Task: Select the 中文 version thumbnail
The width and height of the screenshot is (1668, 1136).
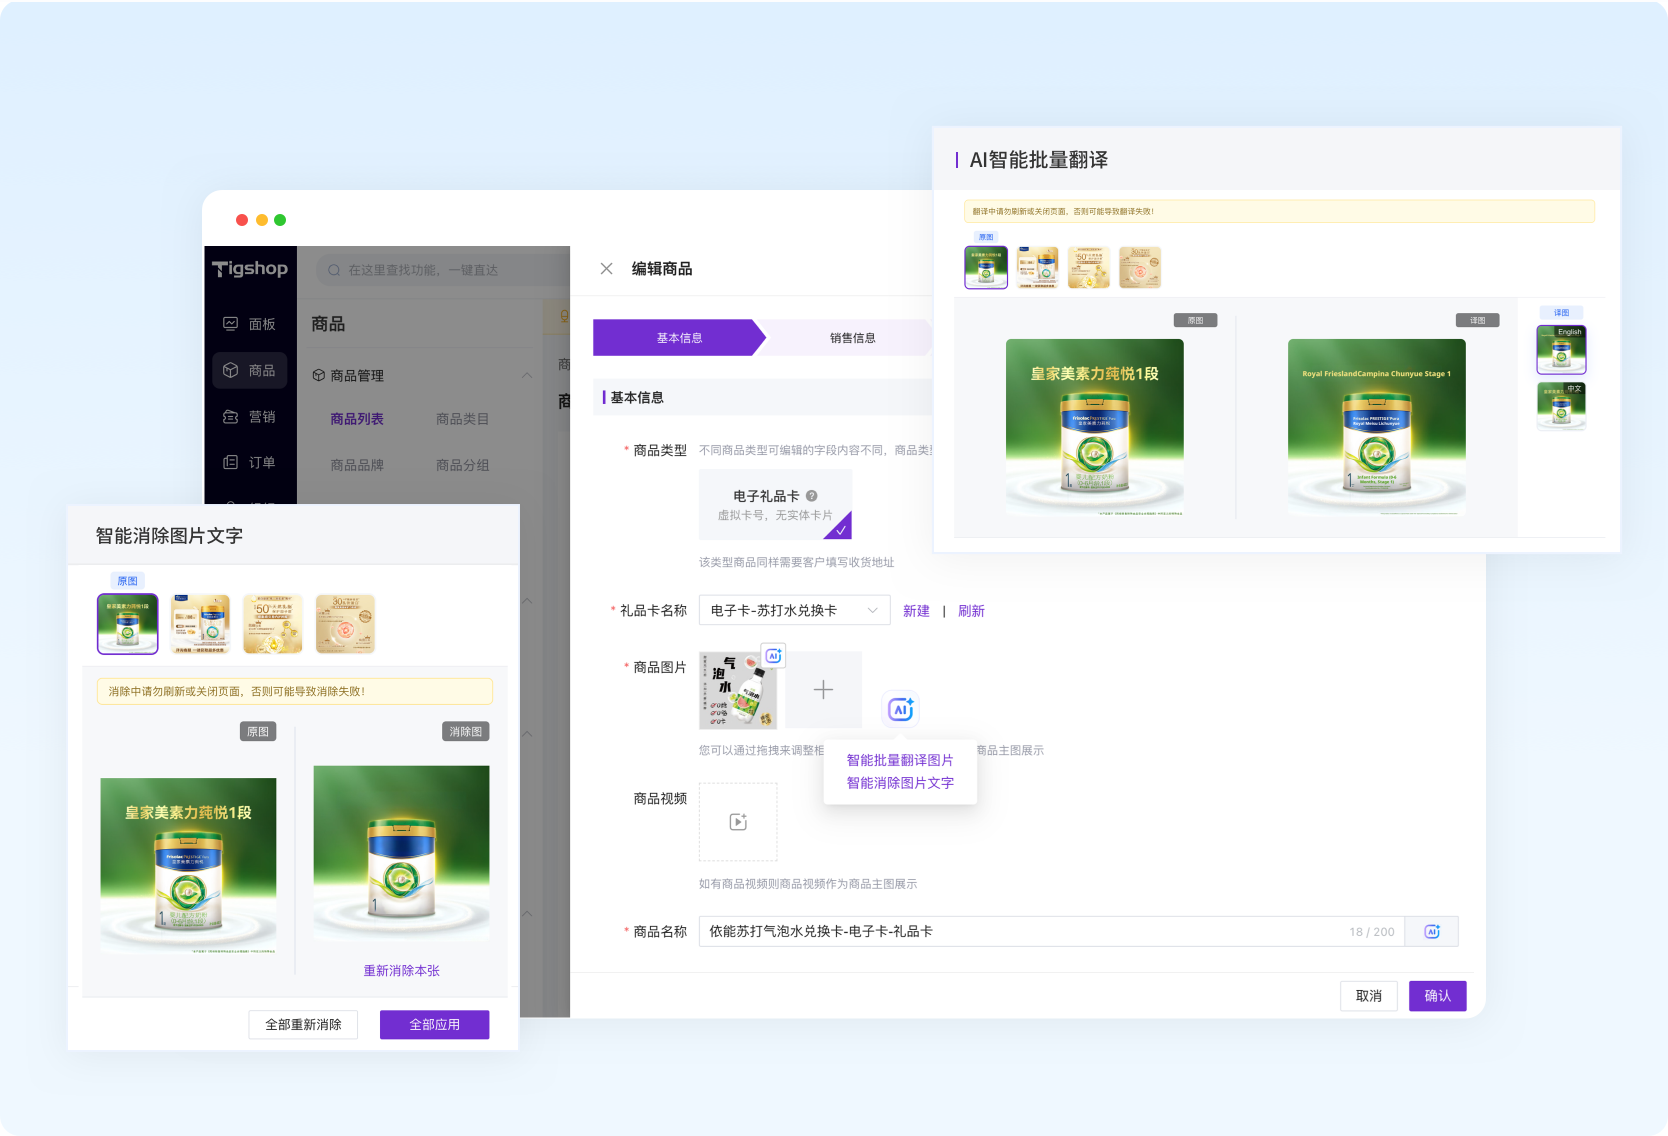Action: tap(1561, 406)
